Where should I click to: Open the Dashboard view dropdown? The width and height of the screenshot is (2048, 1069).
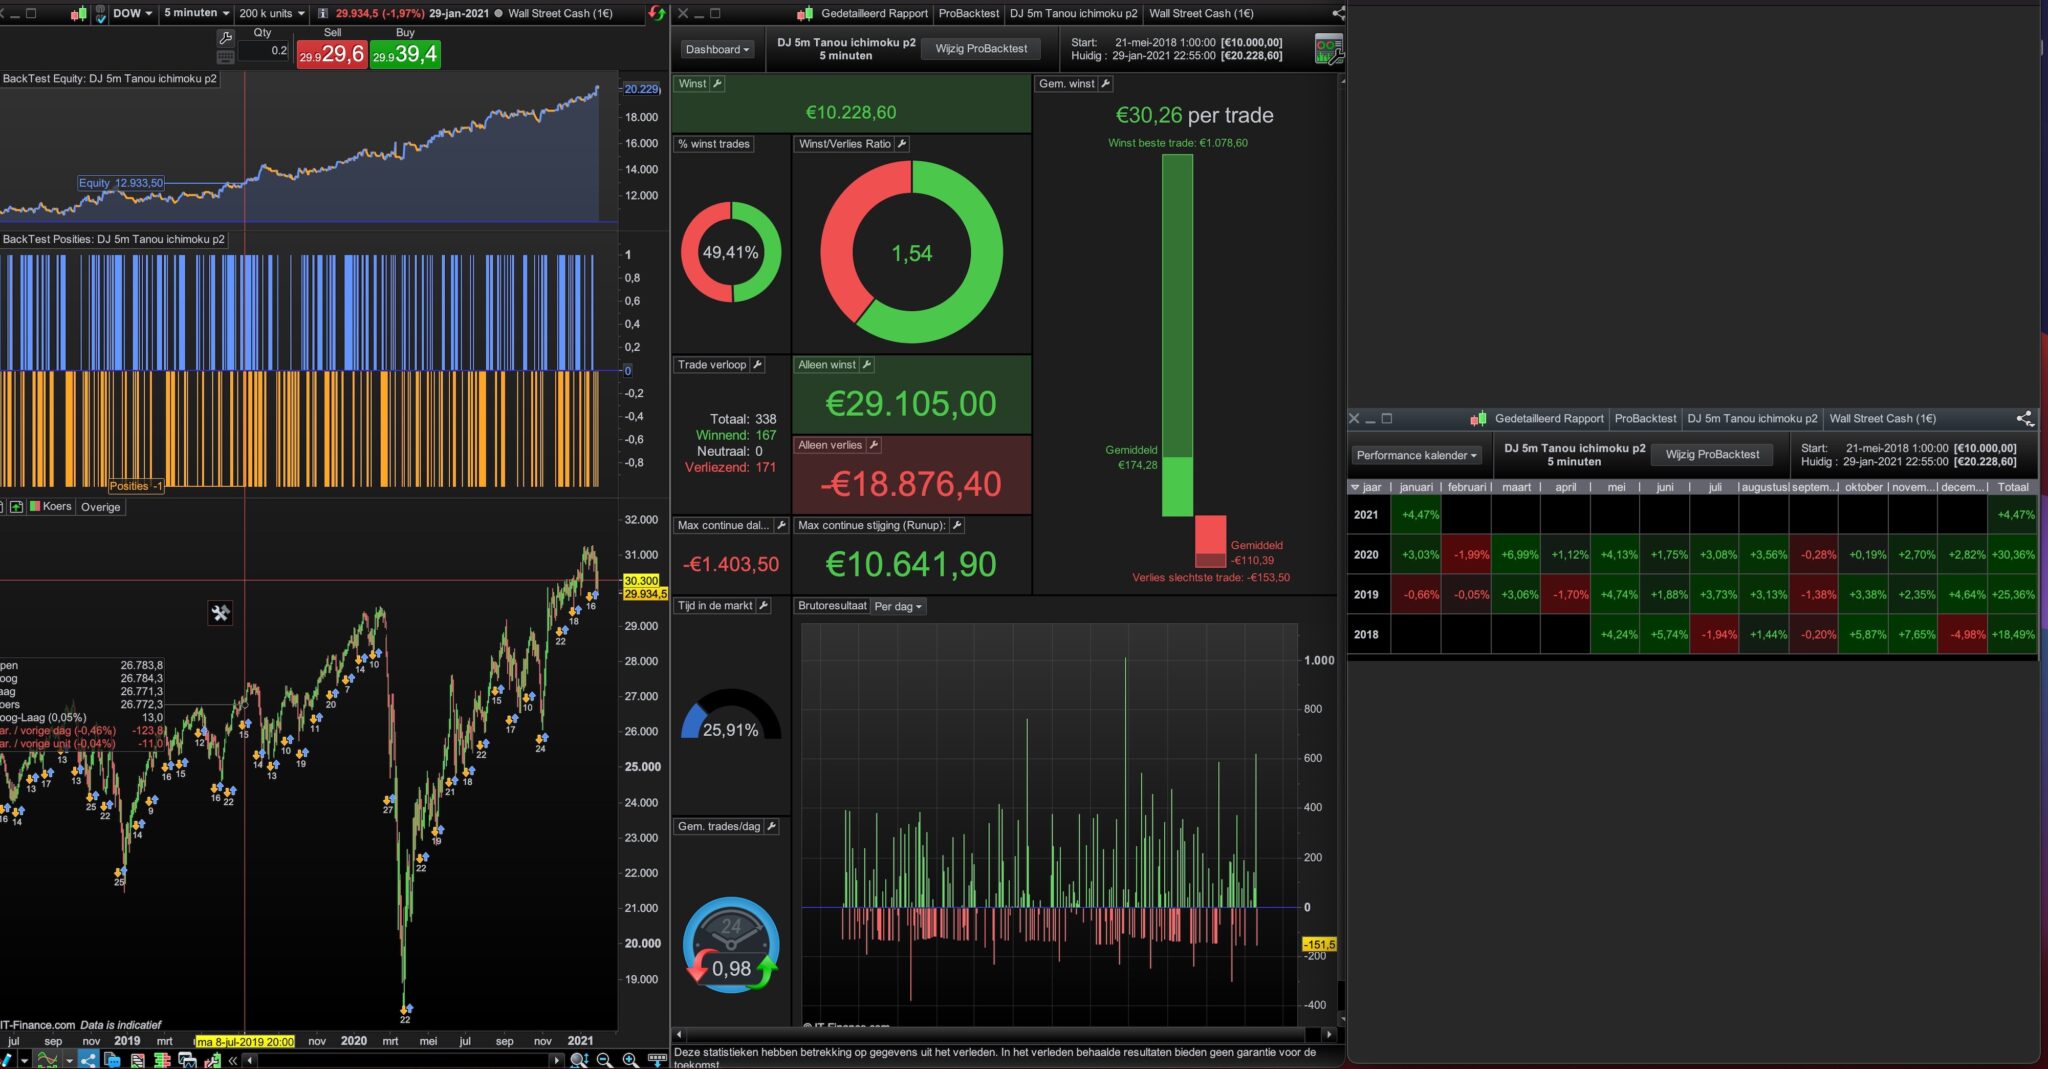[x=717, y=49]
